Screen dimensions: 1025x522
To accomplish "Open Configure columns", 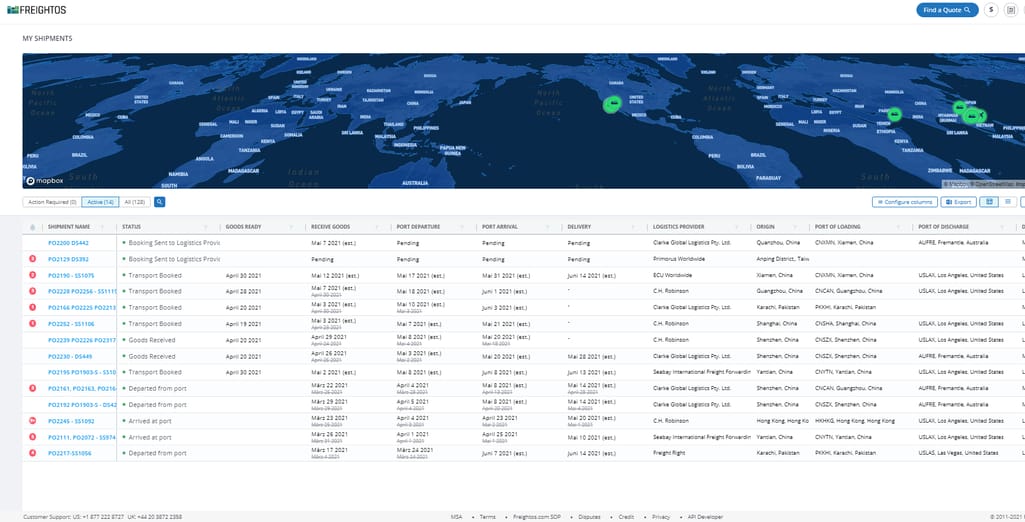I will pyautogui.click(x=905, y=202).
